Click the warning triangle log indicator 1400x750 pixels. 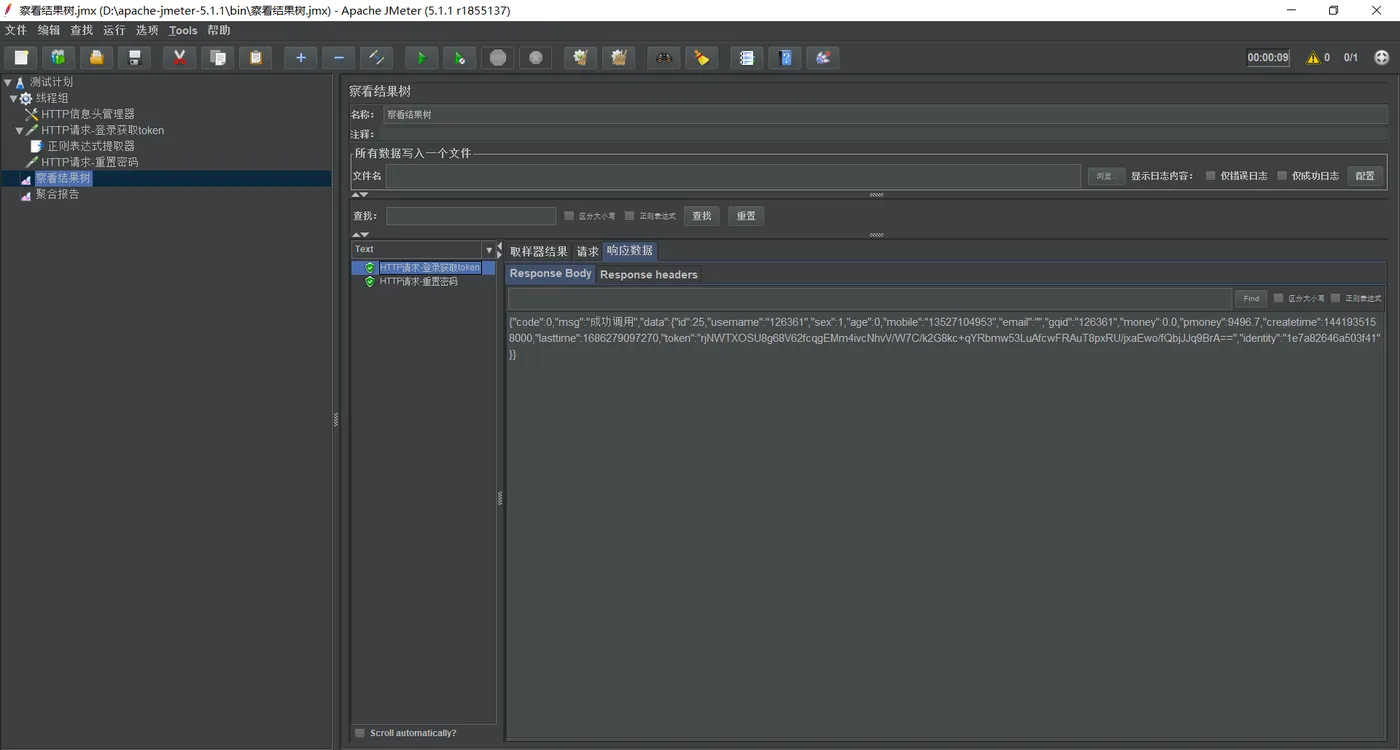tap(1313, 58)
